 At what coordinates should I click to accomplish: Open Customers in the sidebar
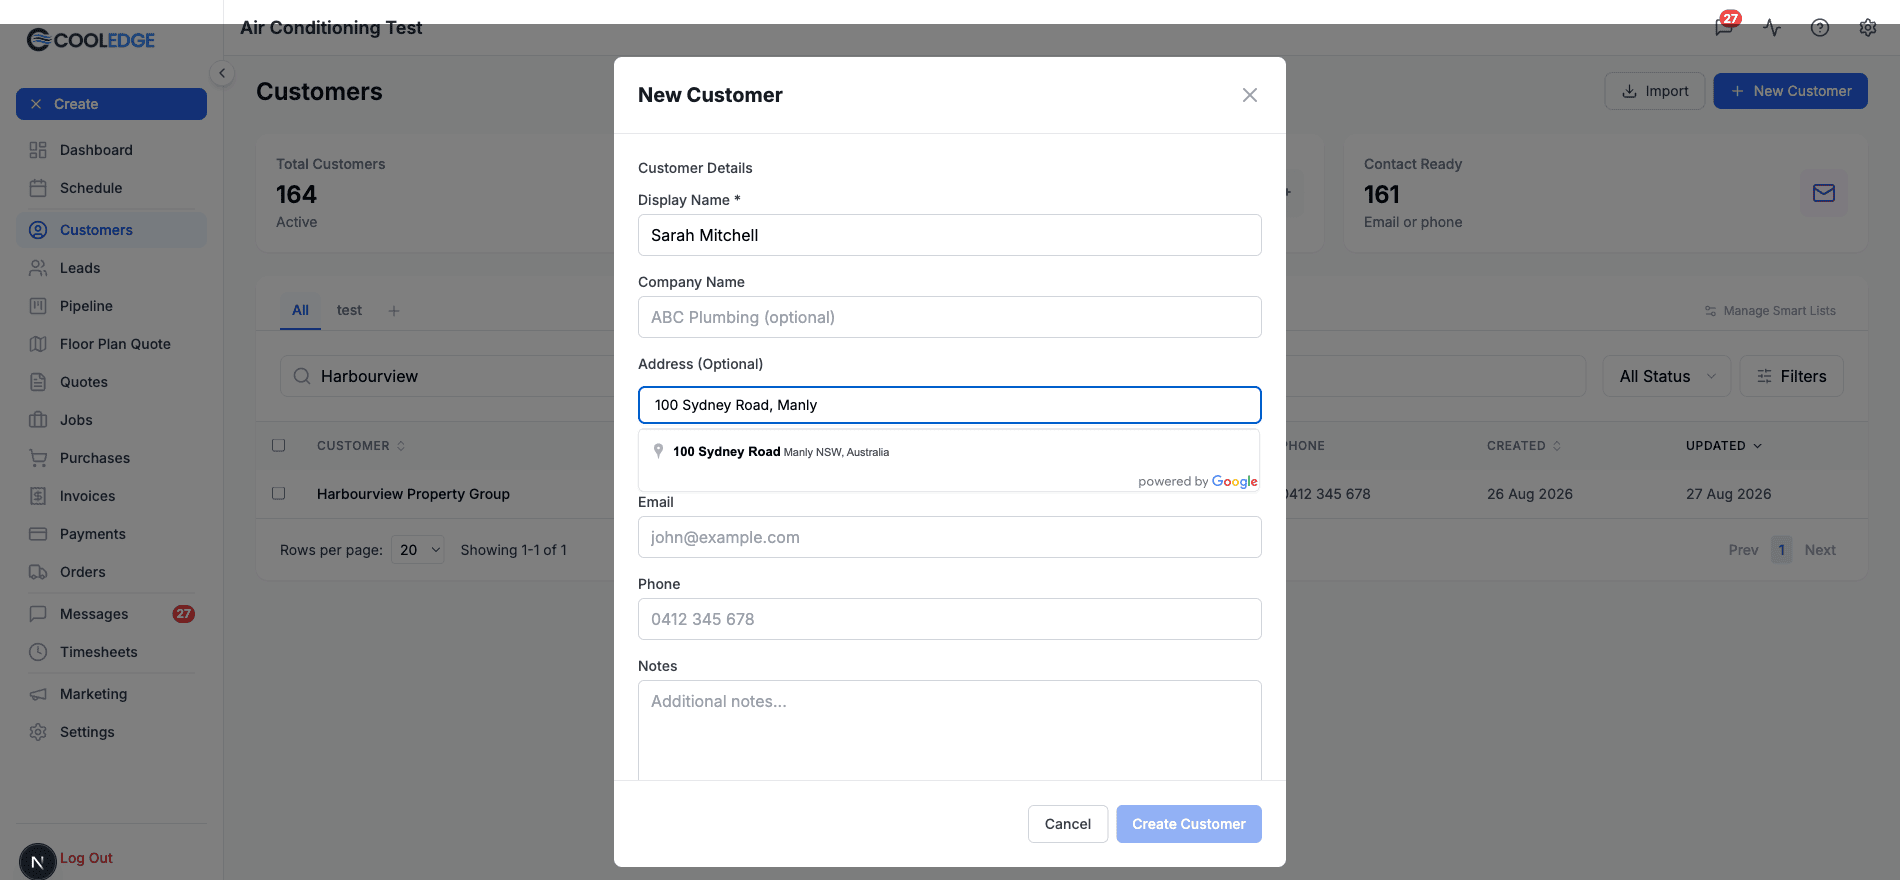(x=111, y=230)
